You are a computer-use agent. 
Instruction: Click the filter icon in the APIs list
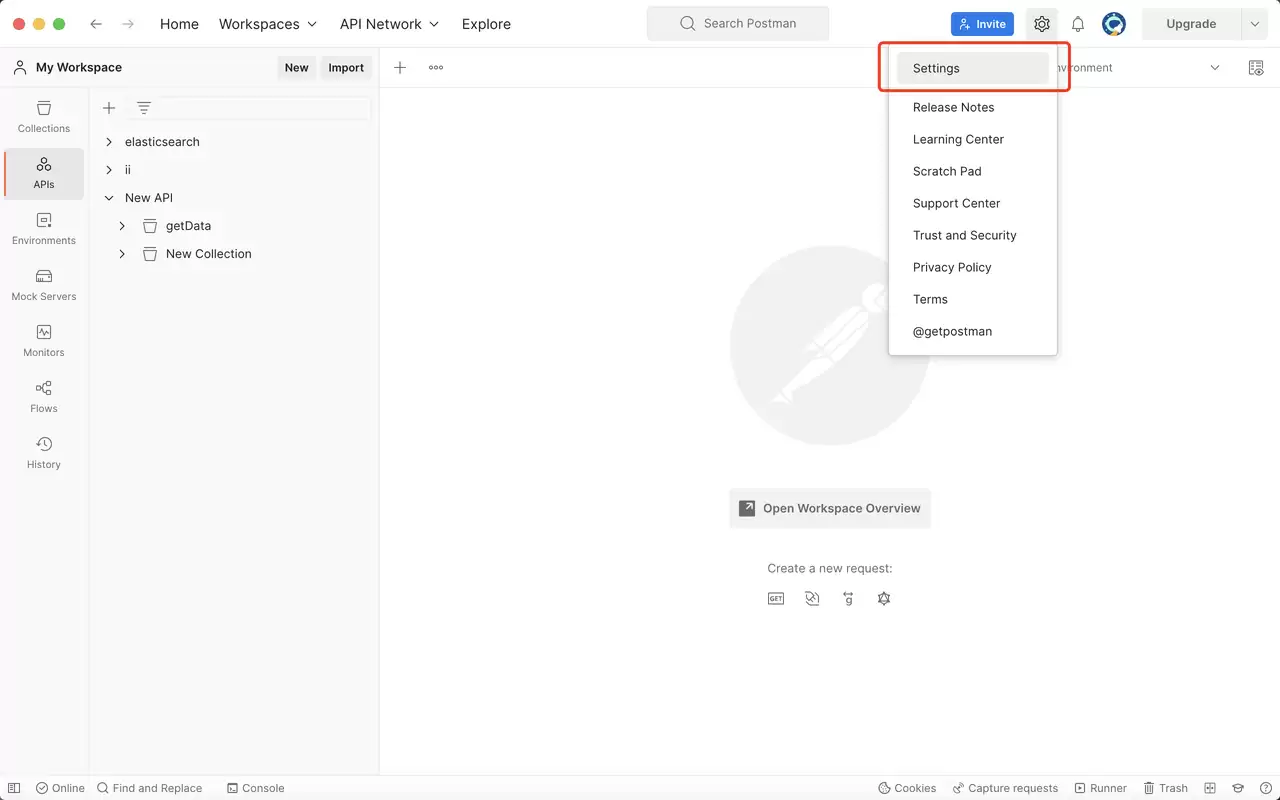click(x=144, y=108)
